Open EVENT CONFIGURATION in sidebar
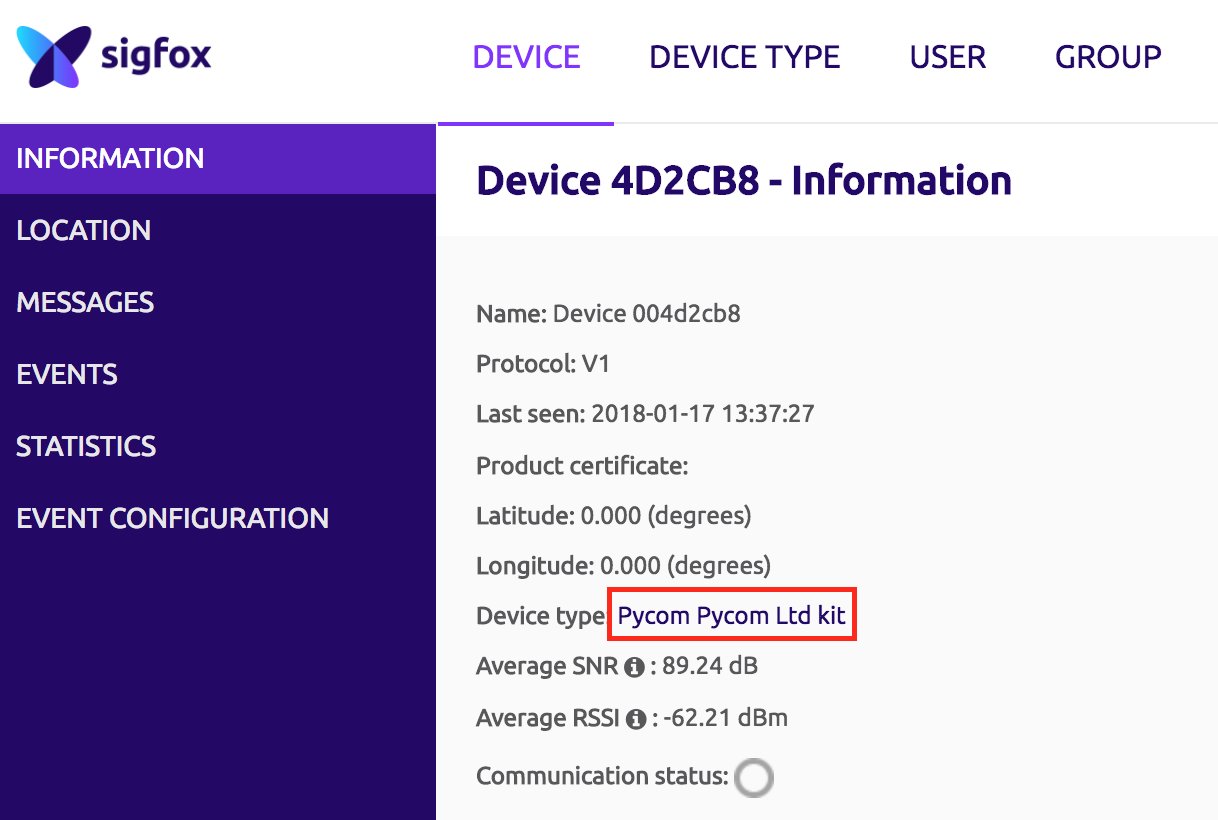1218x820 pixels. click(x=172, y=518)
